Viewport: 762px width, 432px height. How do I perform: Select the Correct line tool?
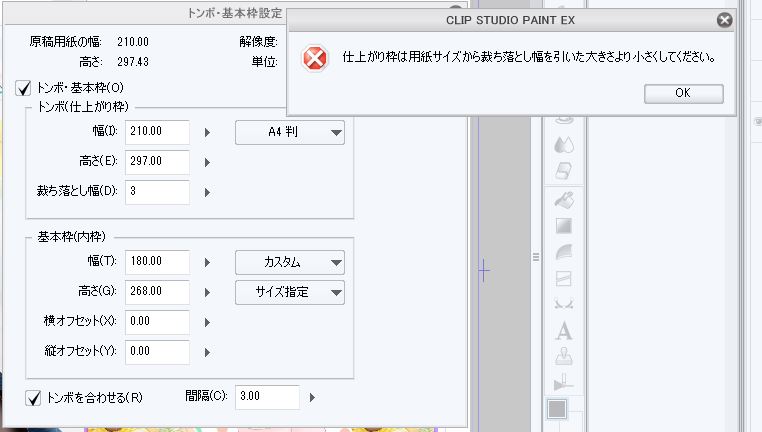point(564,383)
